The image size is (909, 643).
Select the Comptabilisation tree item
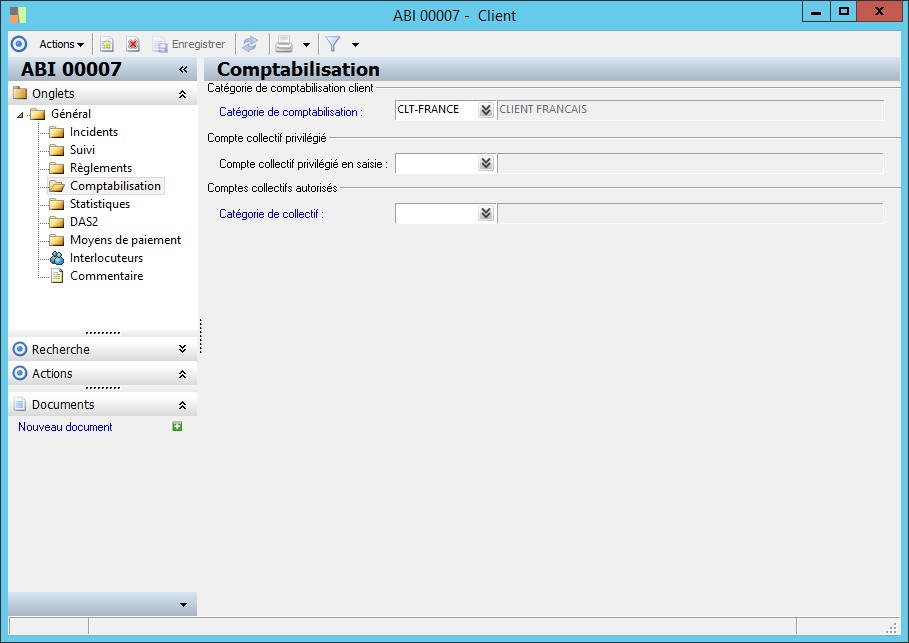coord(115,186)
